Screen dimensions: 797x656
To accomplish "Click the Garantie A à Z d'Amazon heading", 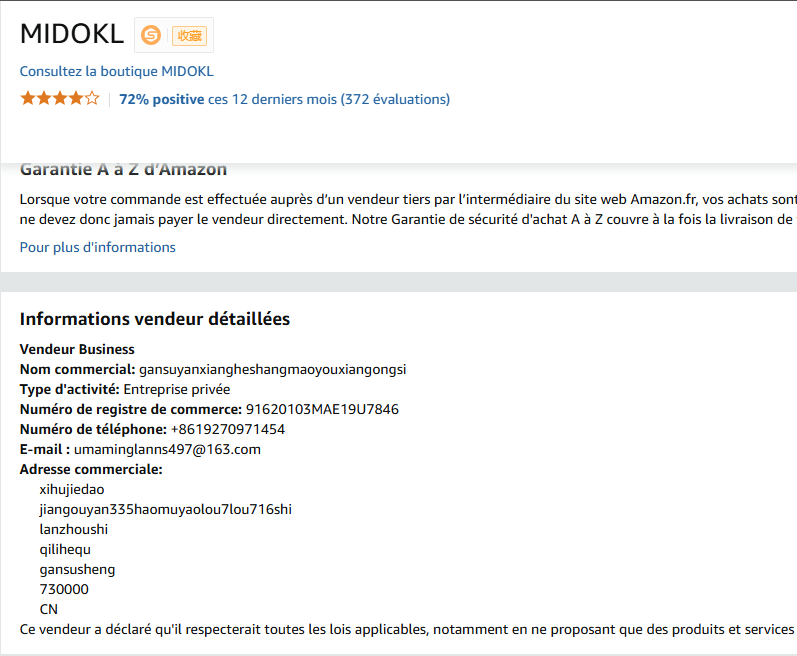I will (123, 169).
